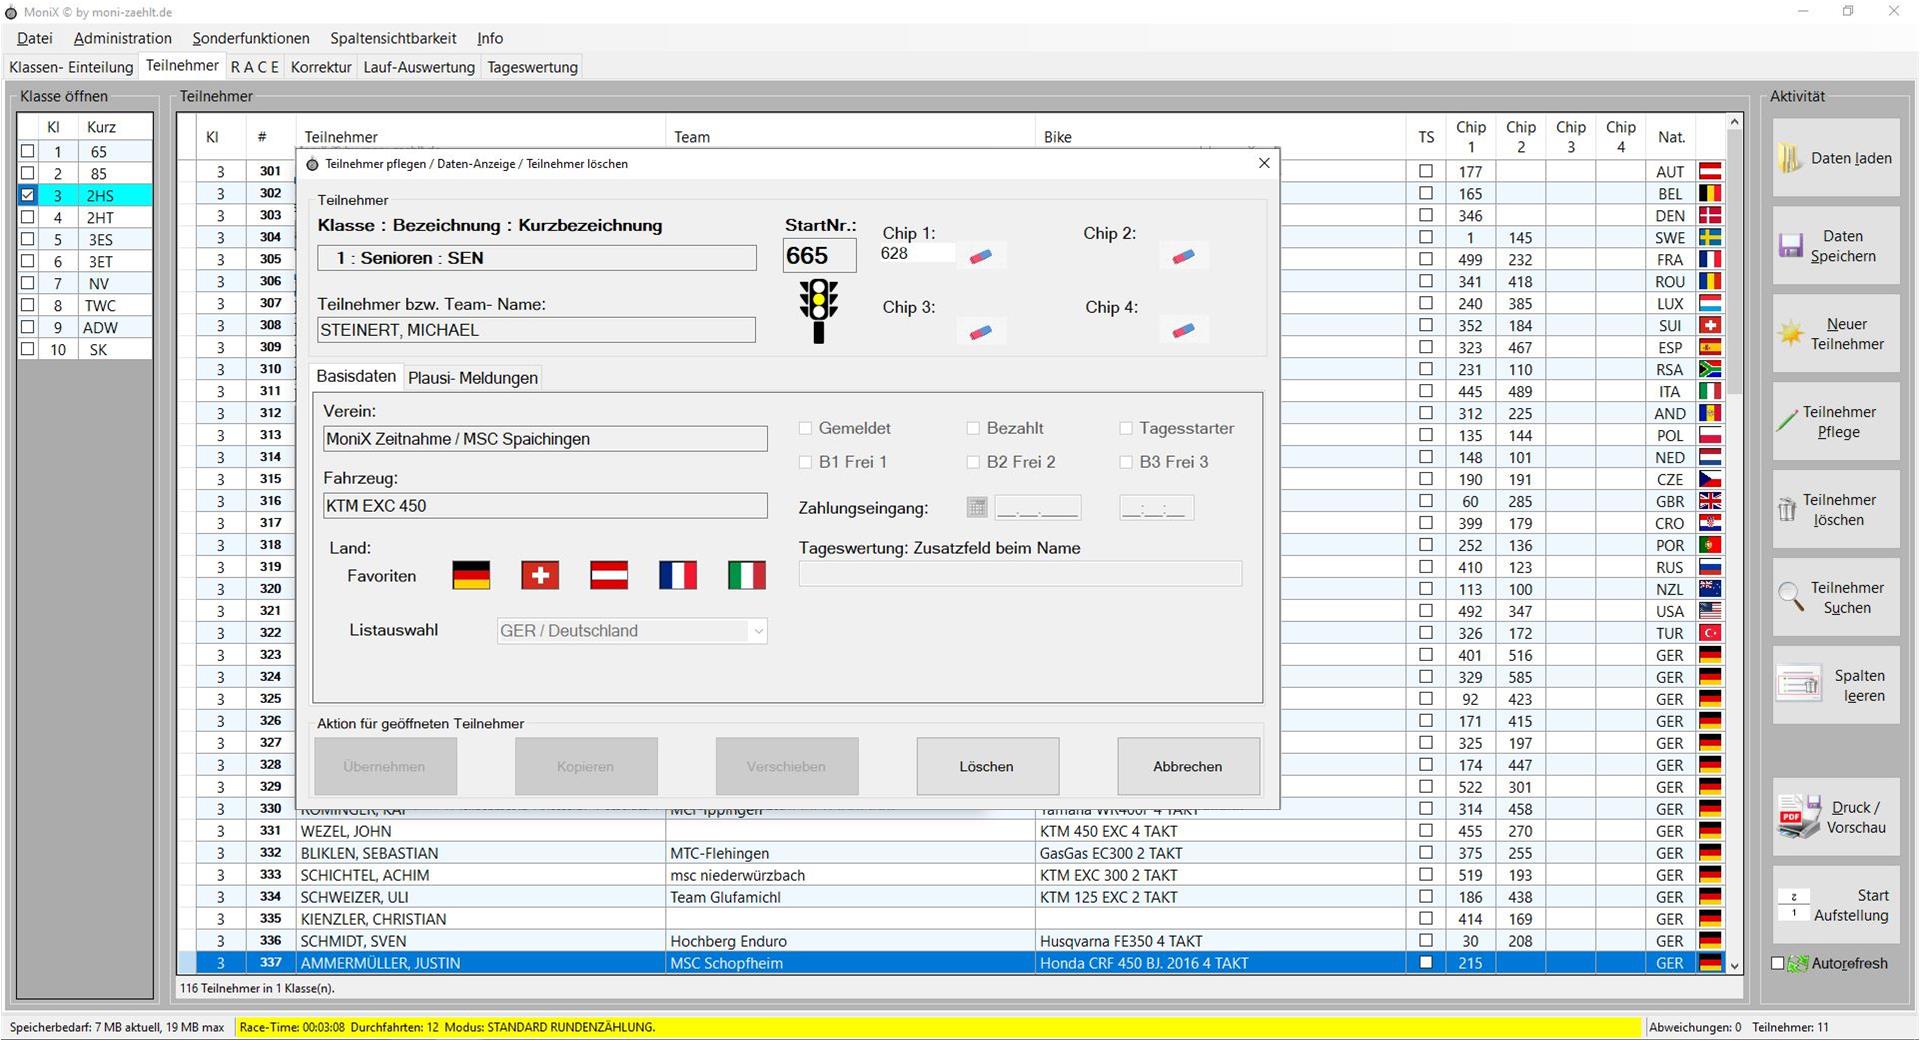Click the SWE flag in row 304

pos(1711,238)
